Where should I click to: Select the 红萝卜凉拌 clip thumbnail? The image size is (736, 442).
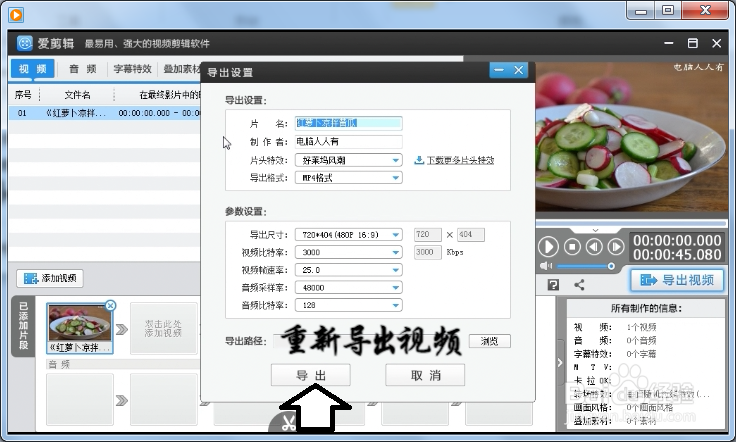pos(80,328)
